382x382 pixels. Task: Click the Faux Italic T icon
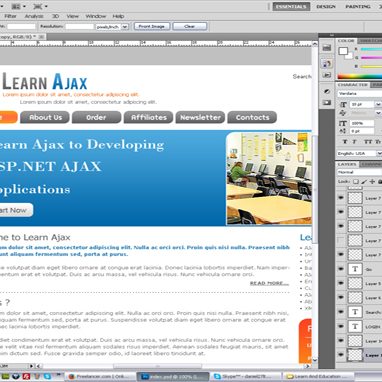(354, 141)
